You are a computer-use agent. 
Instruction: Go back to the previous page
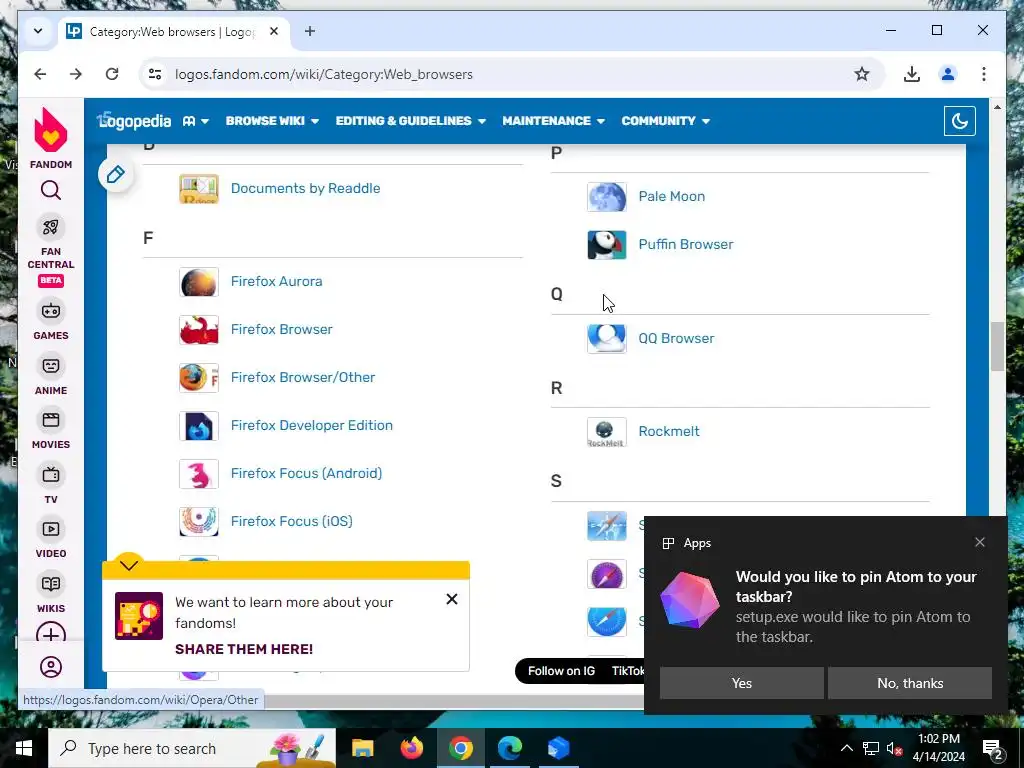40,74
